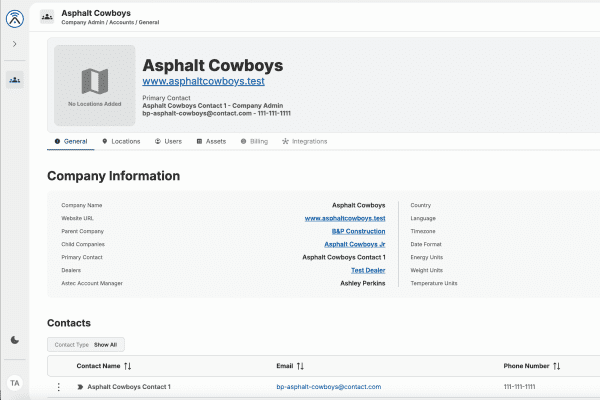
Task: Expand the sidebar with the chevron arrow
Action: coord(15,44)
